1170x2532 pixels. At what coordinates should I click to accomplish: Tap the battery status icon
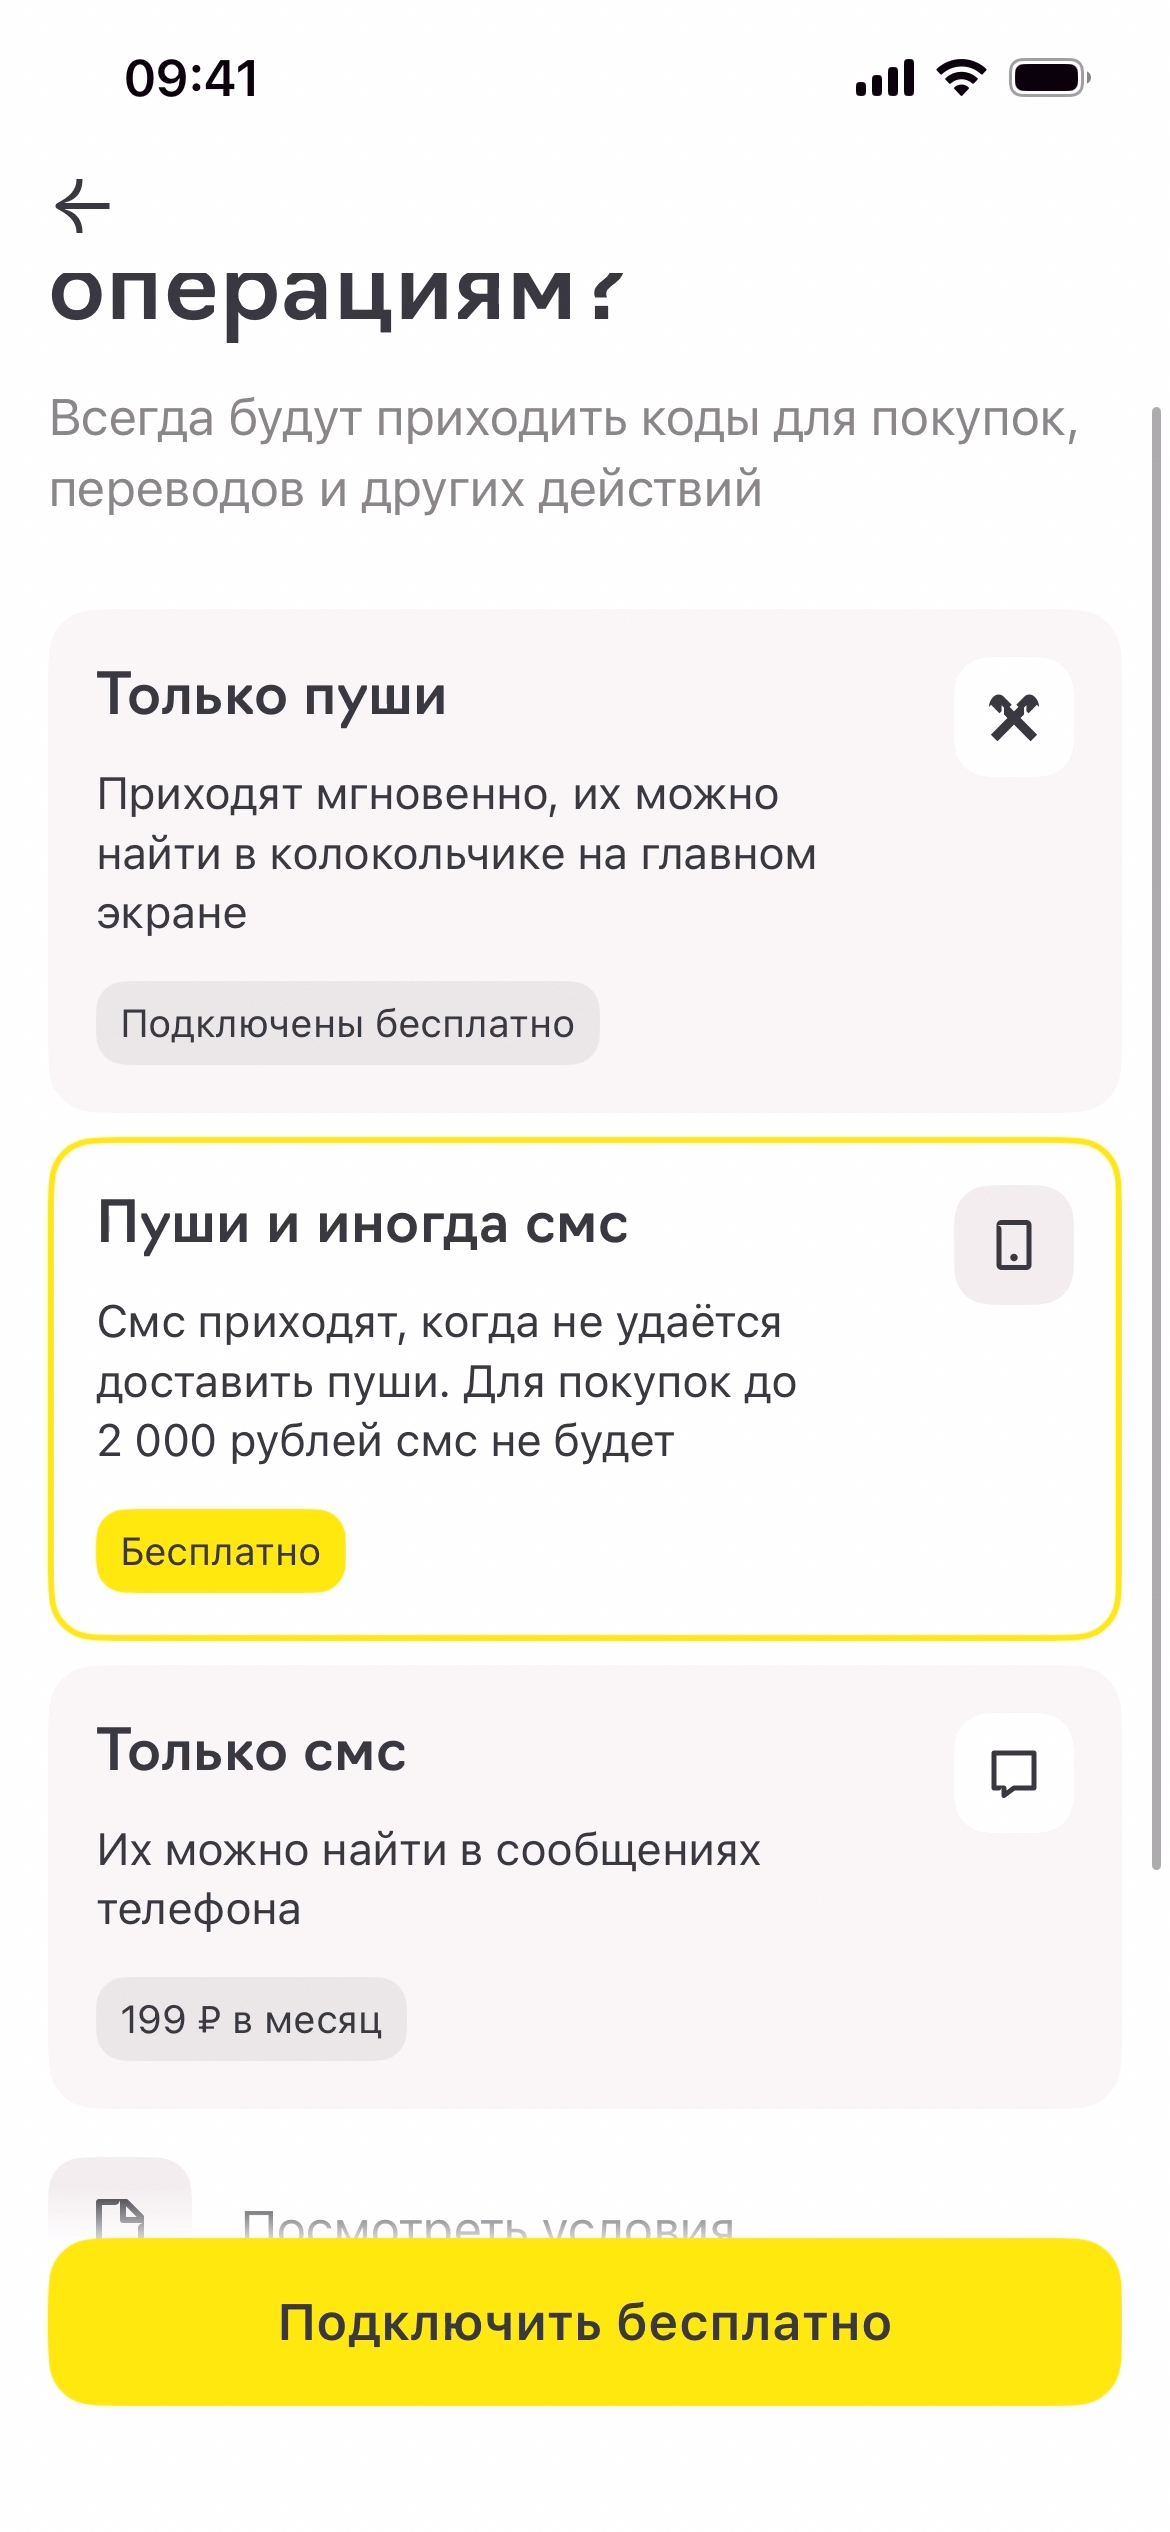click(1049, 77)
